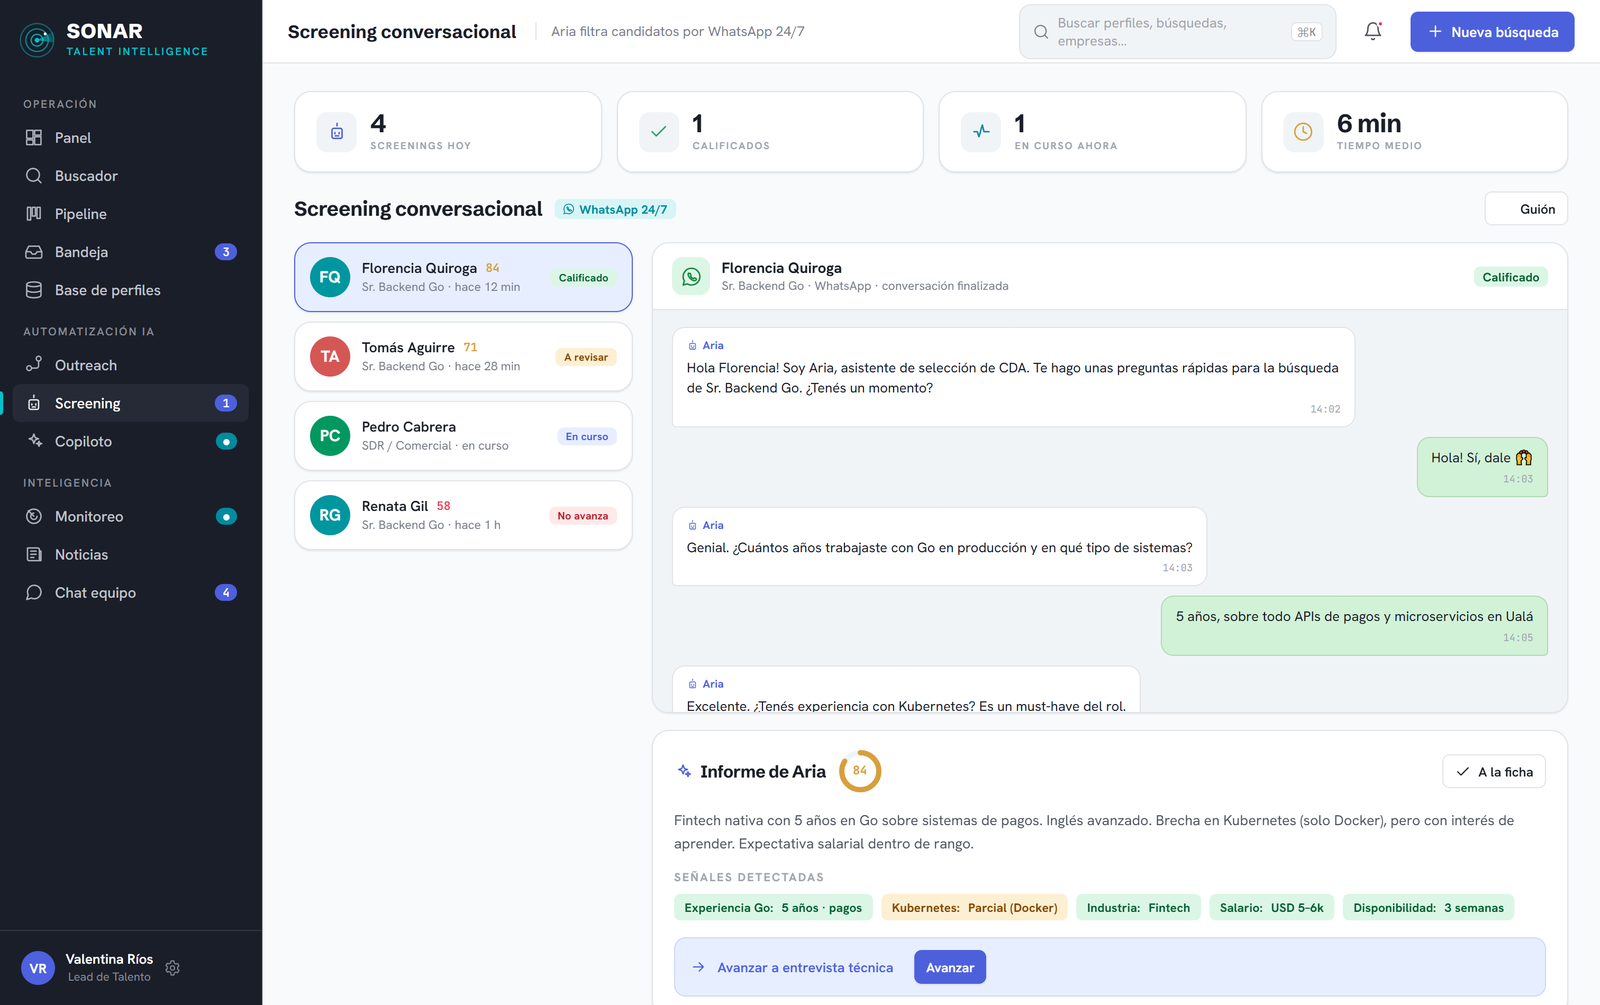Click the Industria Fintech chip
The width and height of the screenshot is (1600, 1005).
1138,908
